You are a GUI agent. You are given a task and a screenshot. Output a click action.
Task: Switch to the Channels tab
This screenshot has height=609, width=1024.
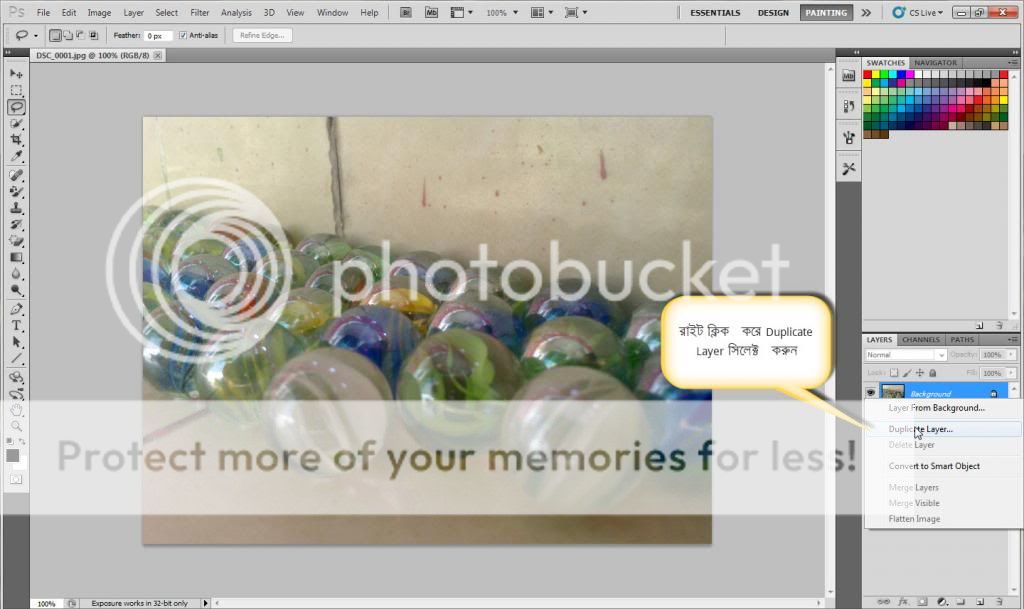point(920,340)
